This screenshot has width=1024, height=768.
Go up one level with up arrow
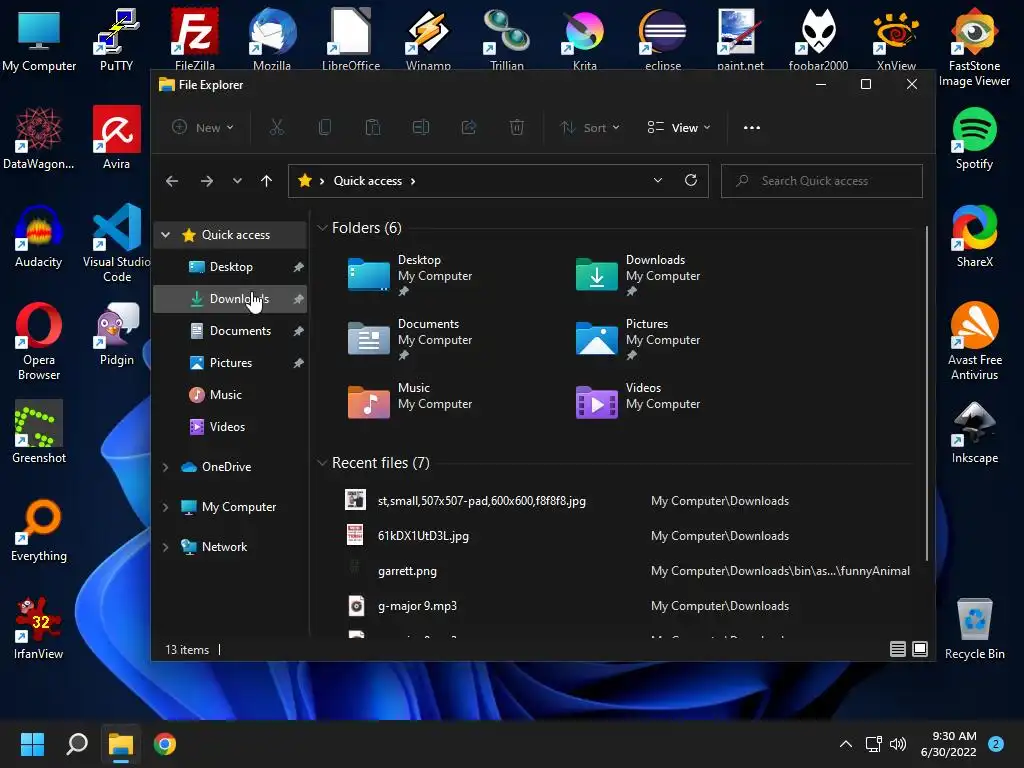point(266,181)
